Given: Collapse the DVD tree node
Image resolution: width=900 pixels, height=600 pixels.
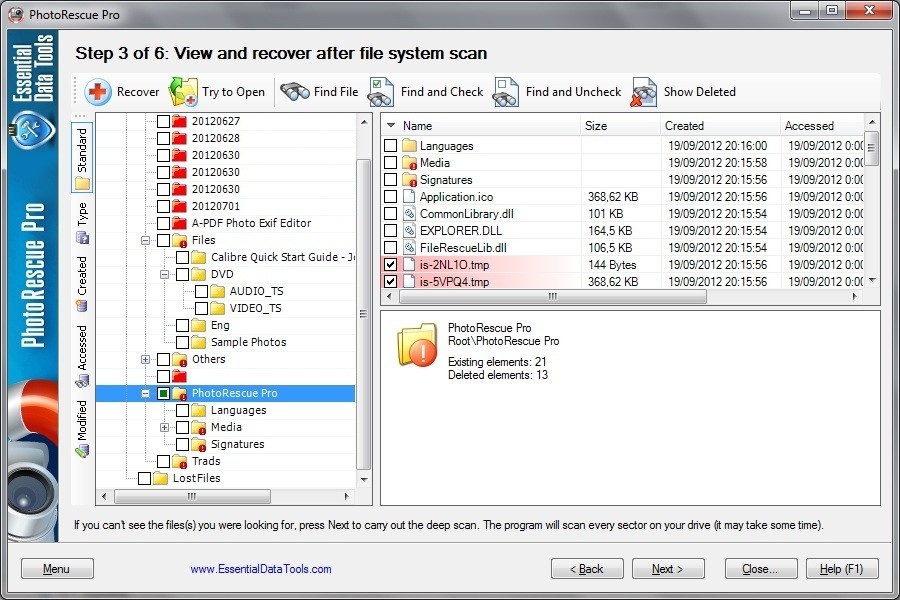Looking at the screenshot, I should point(165,274).
